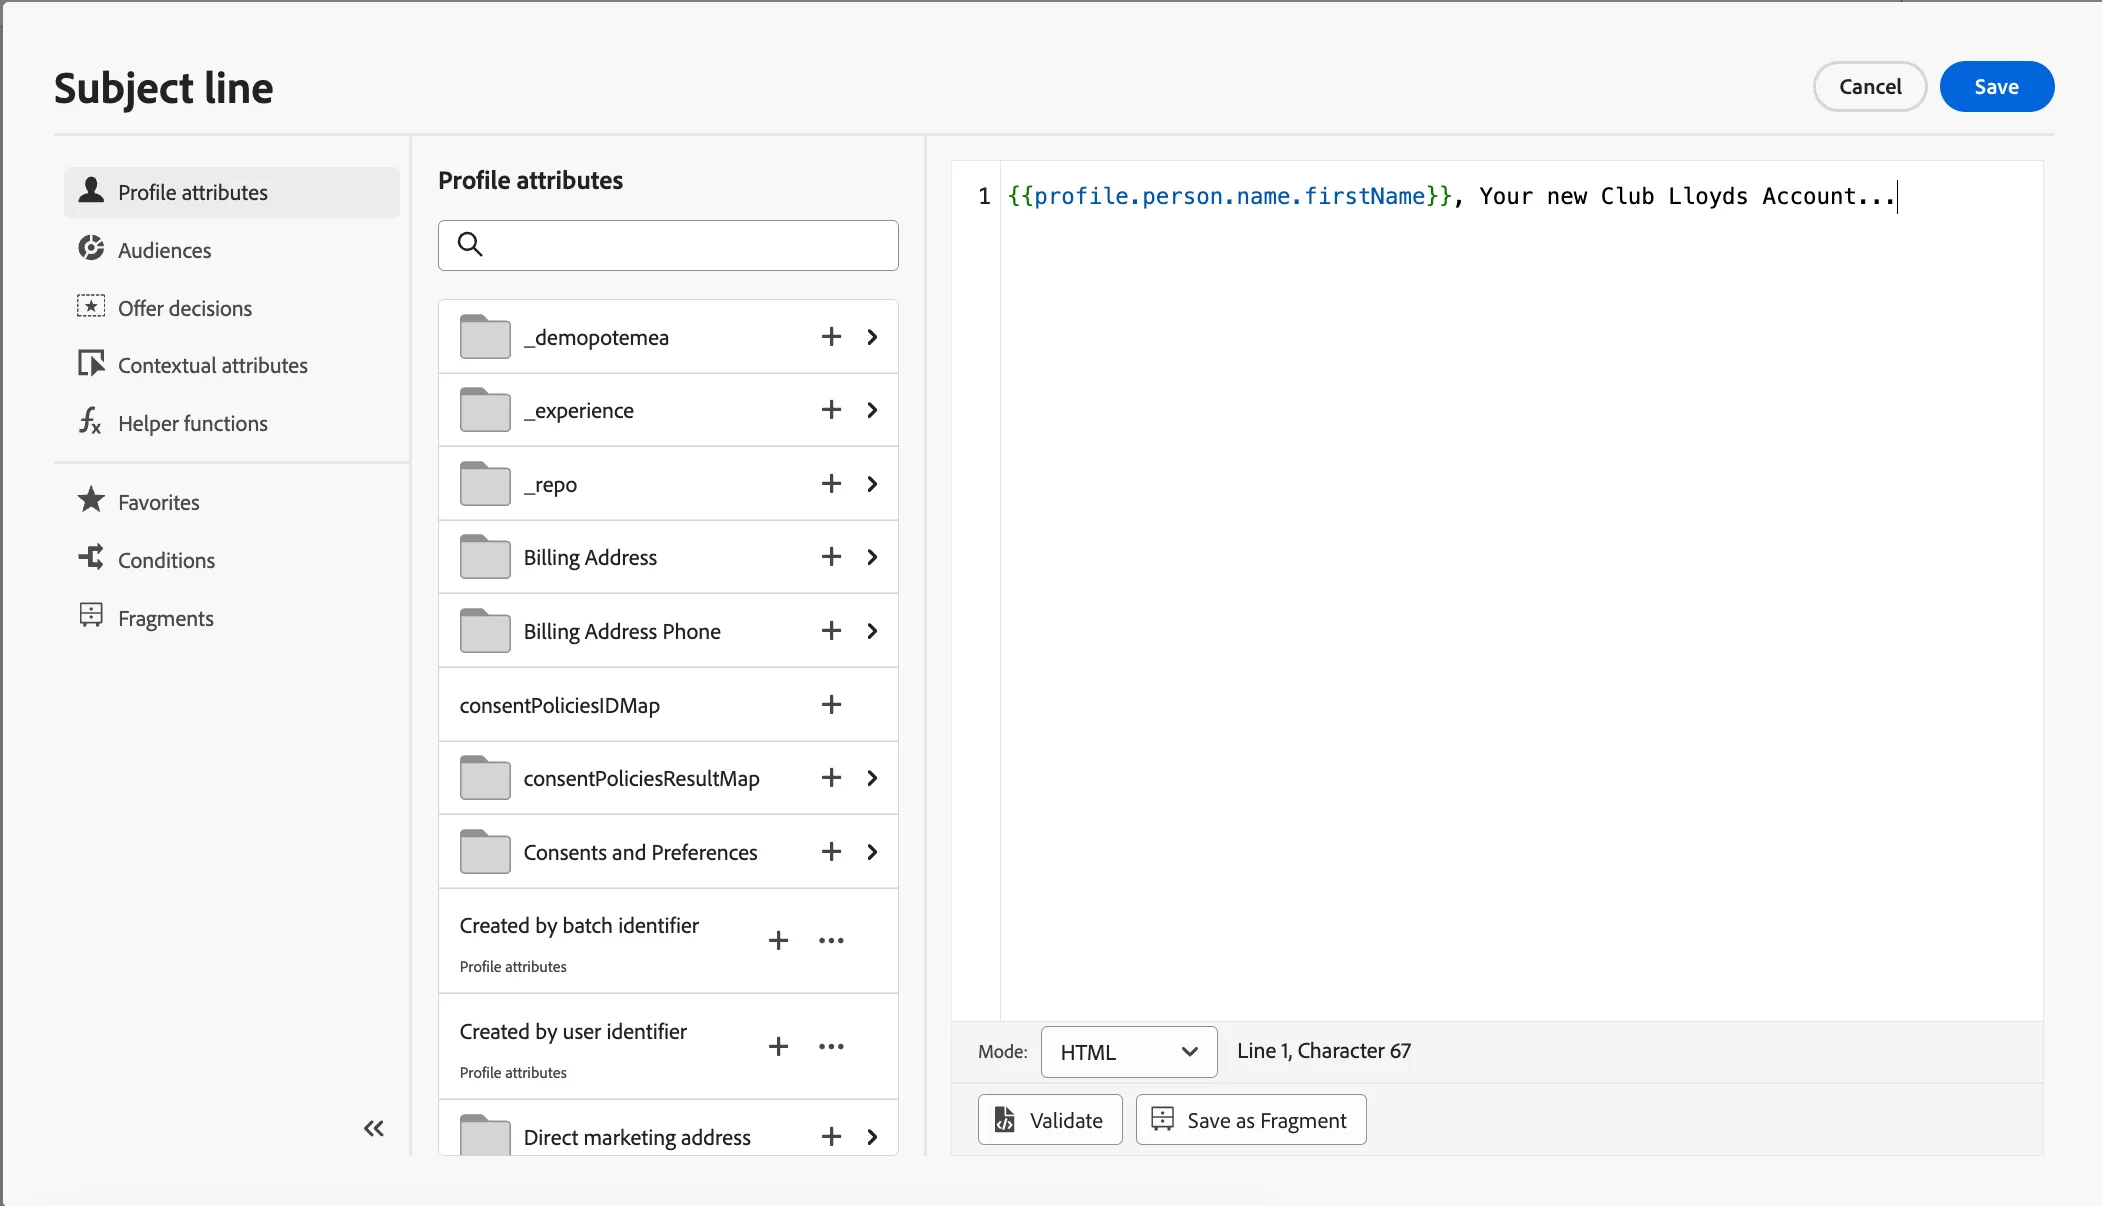This screenshot has width=2102, height=1206.
Task: Add Billing Address Phone via plus icon
Action: click(x=831, y=631)
